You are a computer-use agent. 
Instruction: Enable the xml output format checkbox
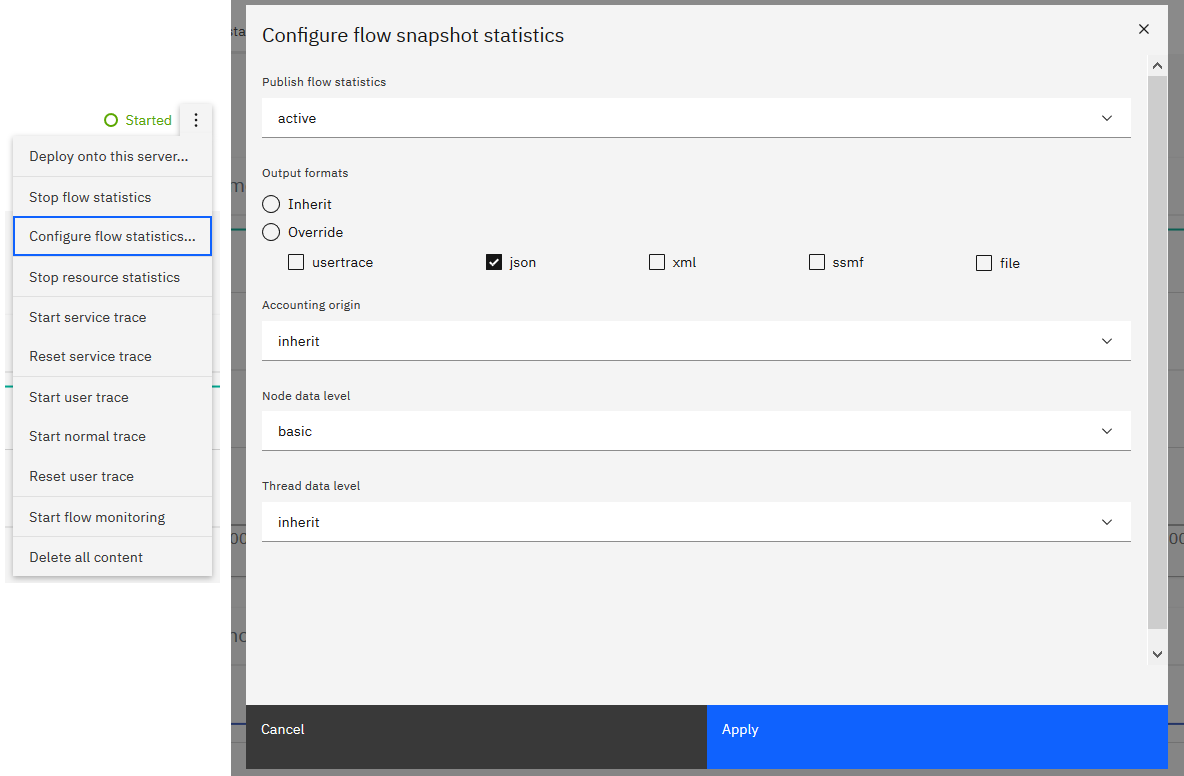click(657, 262)
